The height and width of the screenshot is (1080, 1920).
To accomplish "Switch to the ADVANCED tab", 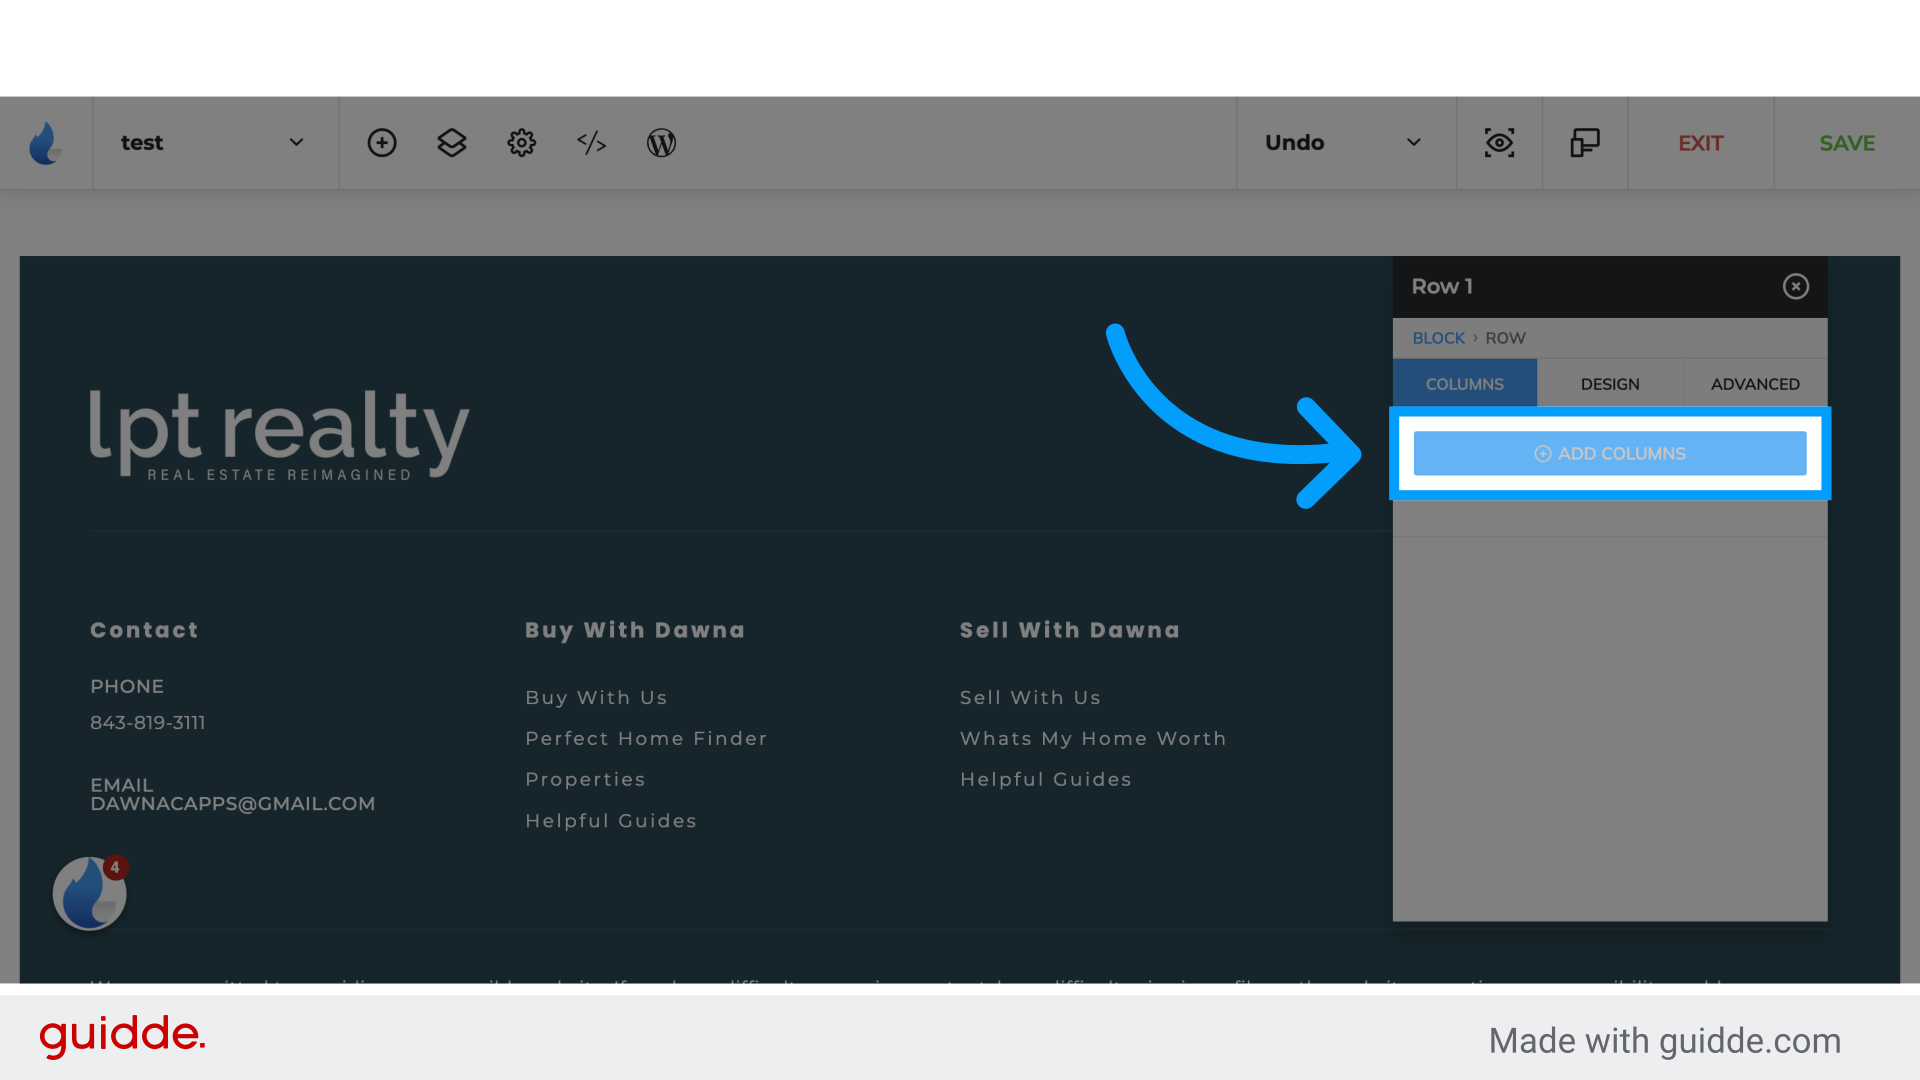I will (1755, 384).
